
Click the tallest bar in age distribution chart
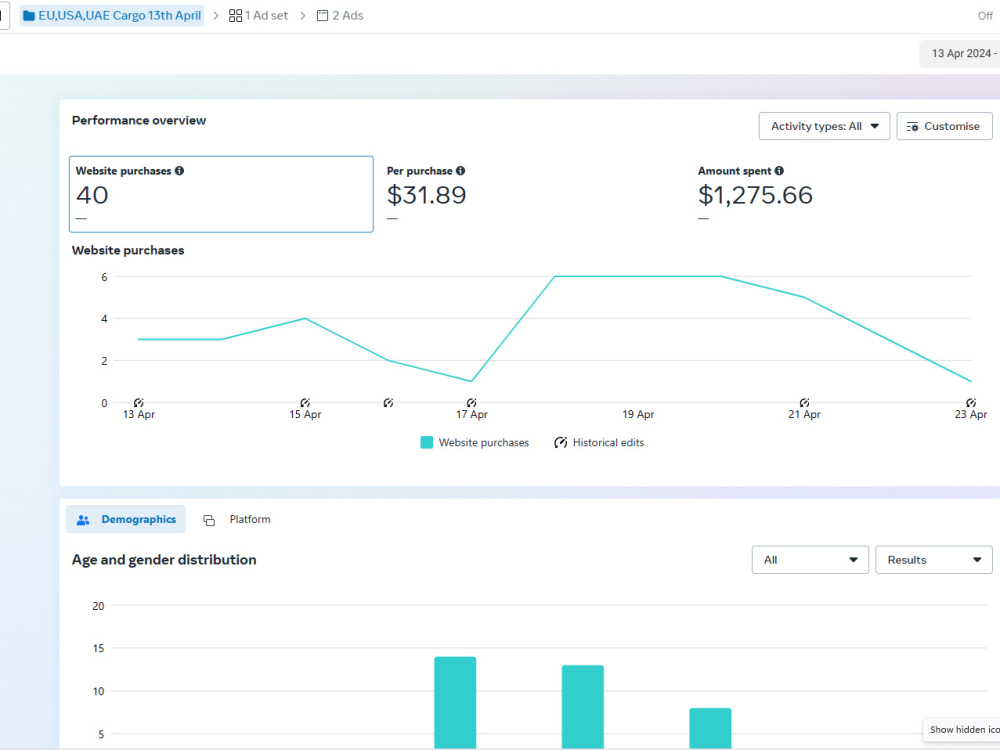click(x=455, y=702)
